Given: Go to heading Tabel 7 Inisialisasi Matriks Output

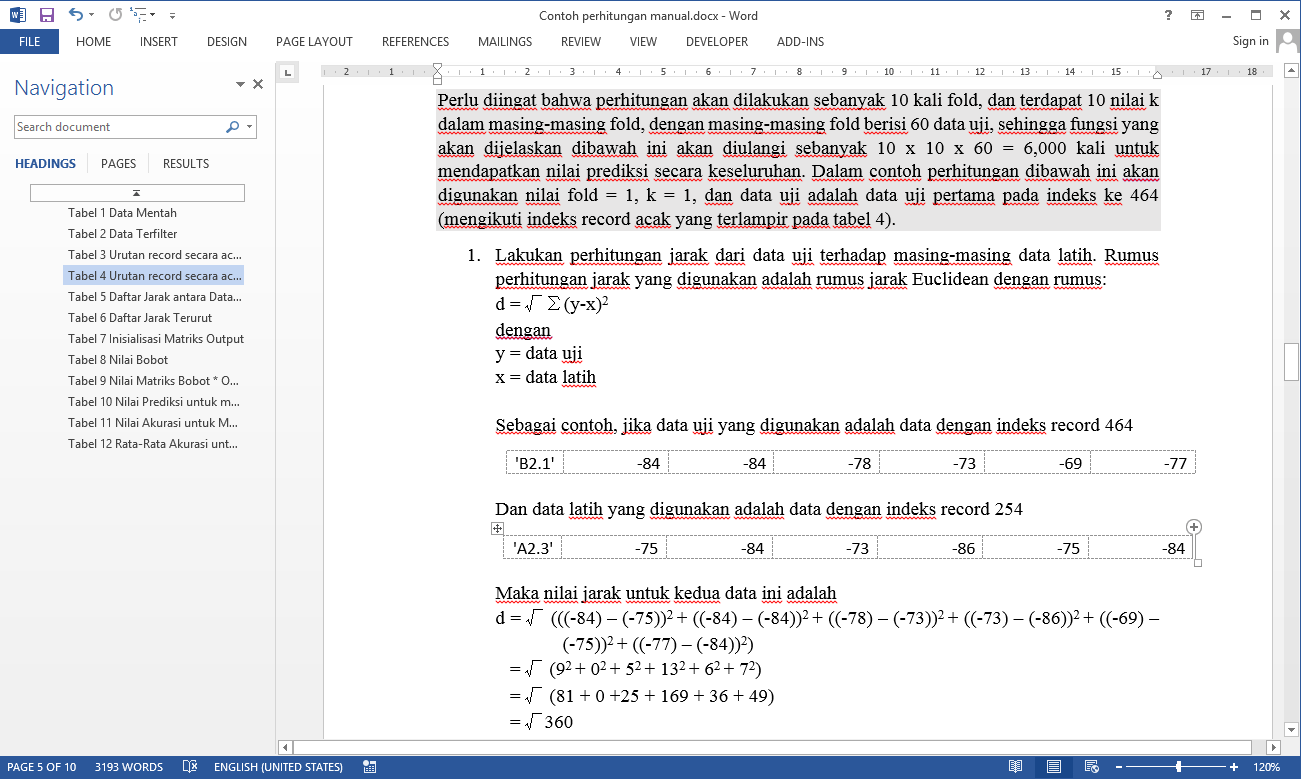Looking at the screenshot, I should [155, 339].
